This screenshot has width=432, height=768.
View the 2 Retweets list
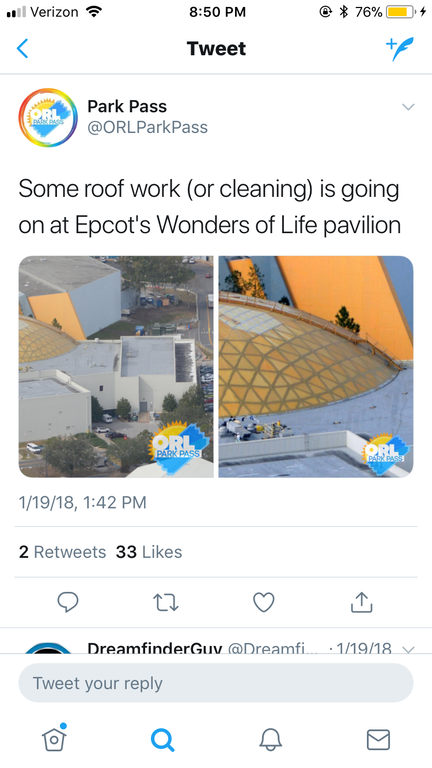tap(62, 552)
